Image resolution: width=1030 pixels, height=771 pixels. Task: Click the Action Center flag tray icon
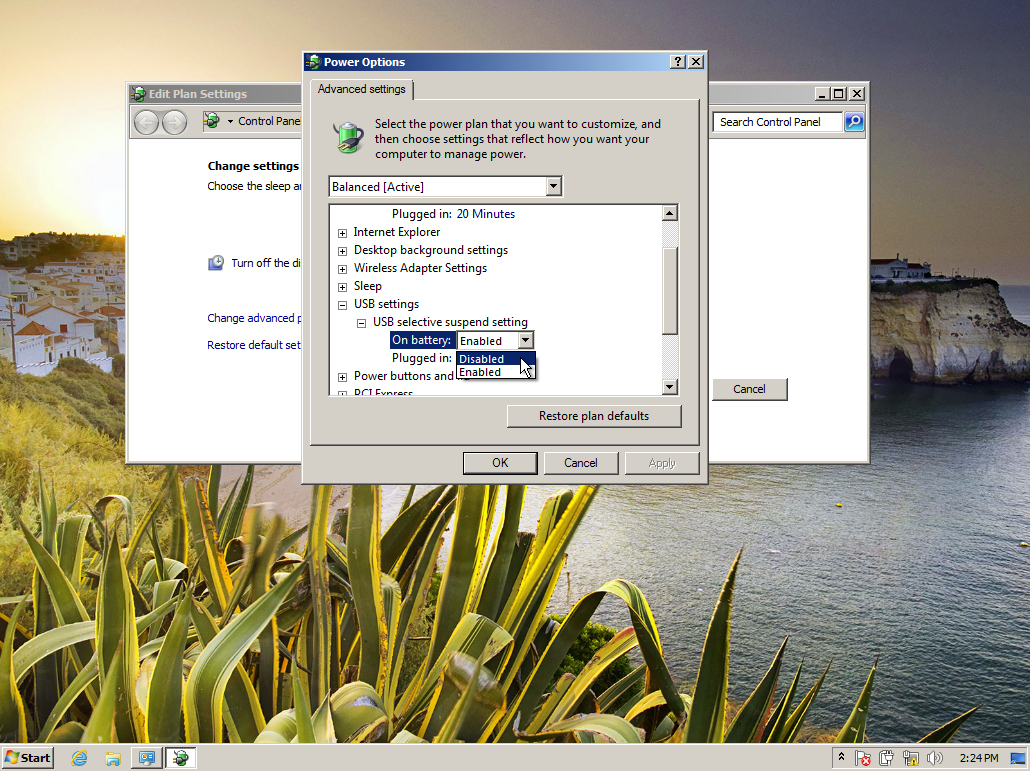click(863, 758)
